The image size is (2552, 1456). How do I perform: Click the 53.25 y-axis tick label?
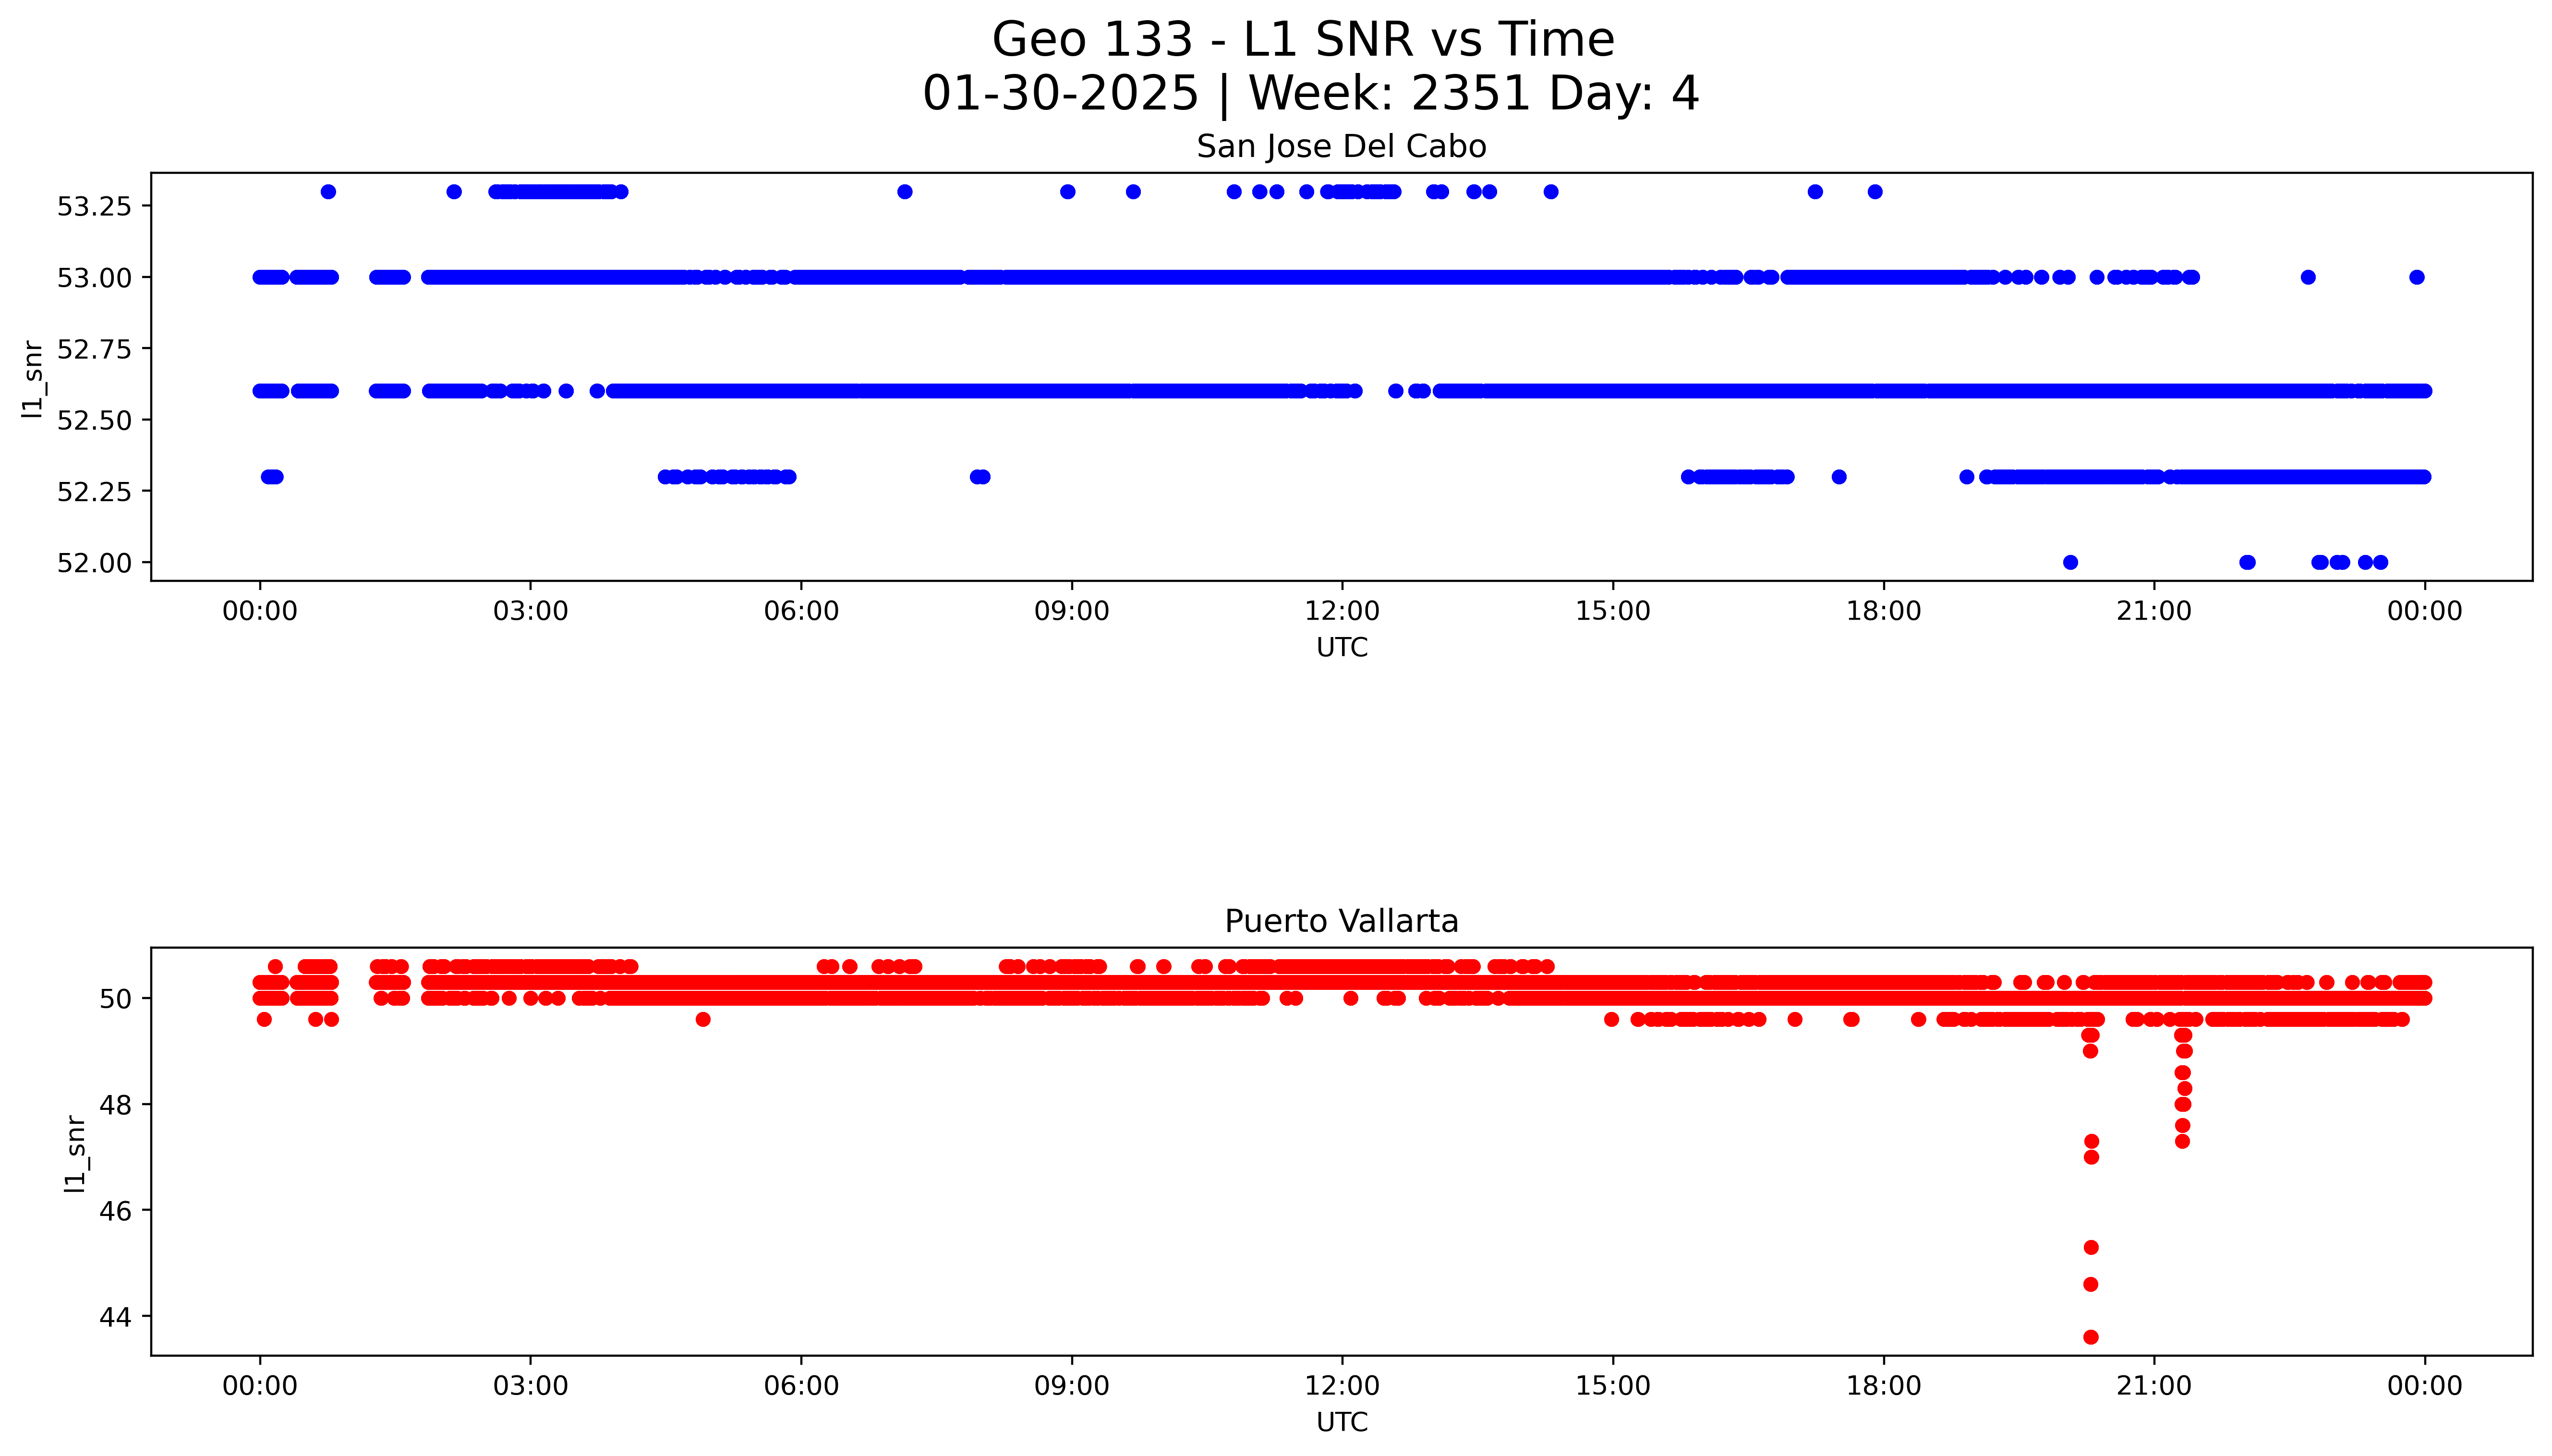point(94,207)
